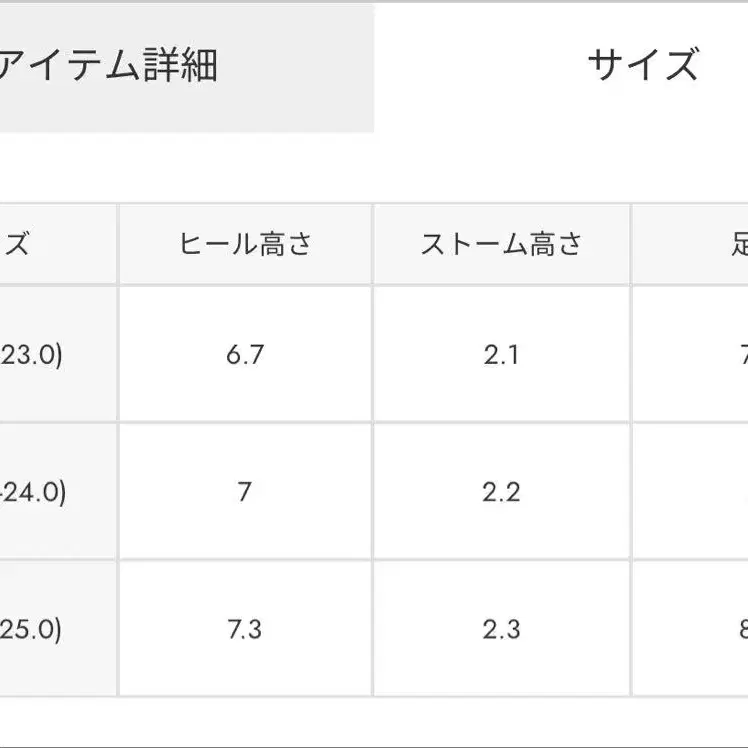The width and height of the screenshot is (748, 748).
Task: Select the 24.0) size row label
Action: pyautogui.click(x=34, y=492)
